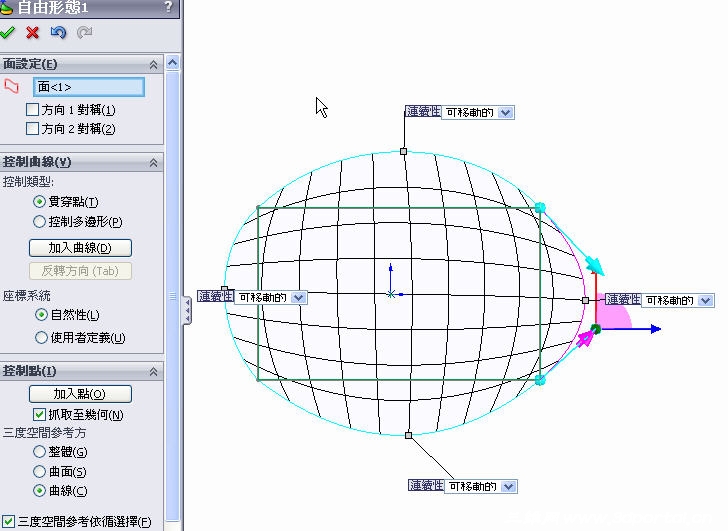Collapse the 控制曲線 section
728x531 pixels.
[x=153, y=162]
